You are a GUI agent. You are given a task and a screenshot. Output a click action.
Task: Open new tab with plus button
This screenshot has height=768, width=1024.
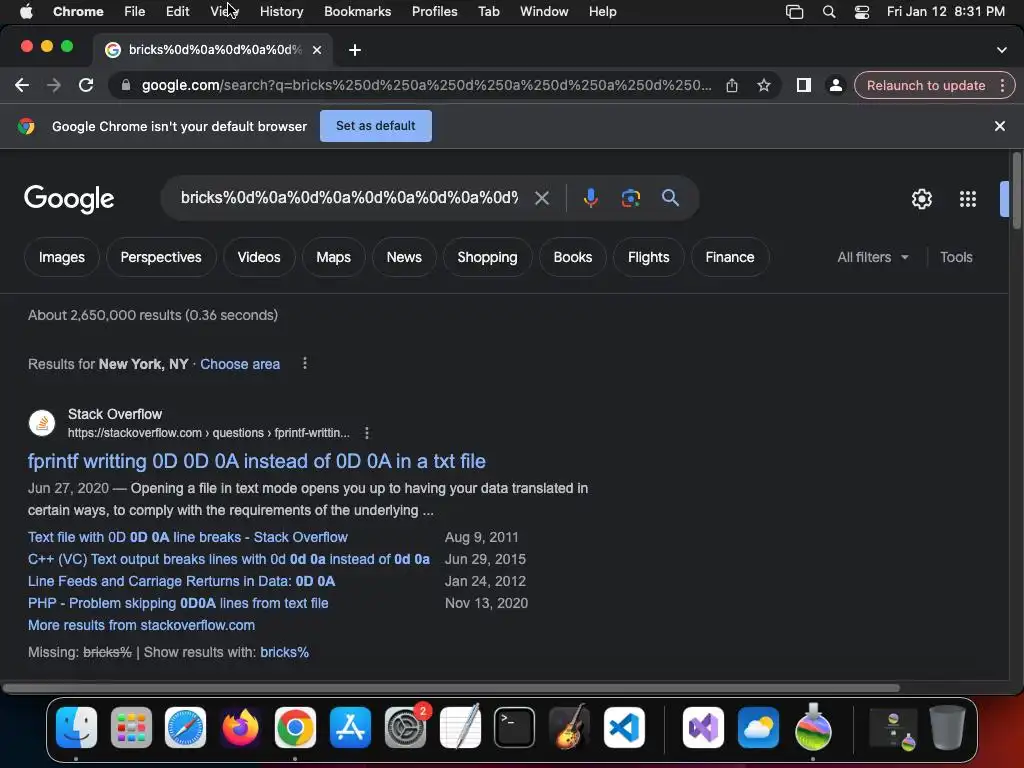pos(355,50)
